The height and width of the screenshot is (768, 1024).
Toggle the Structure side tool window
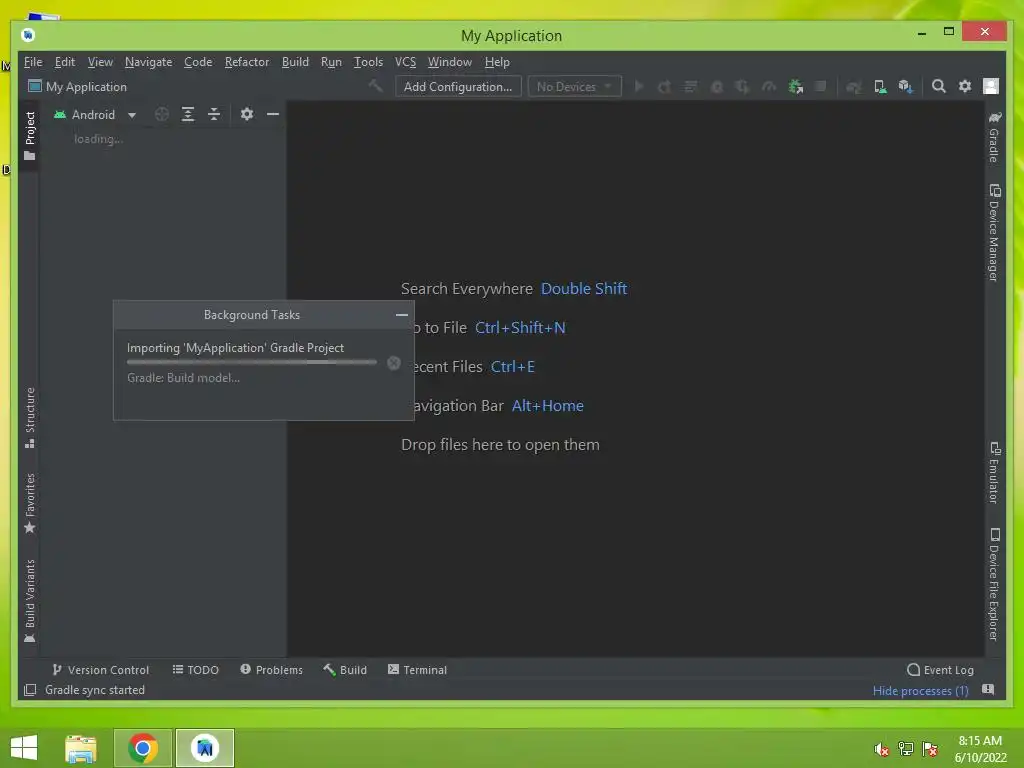click(29, 418)
